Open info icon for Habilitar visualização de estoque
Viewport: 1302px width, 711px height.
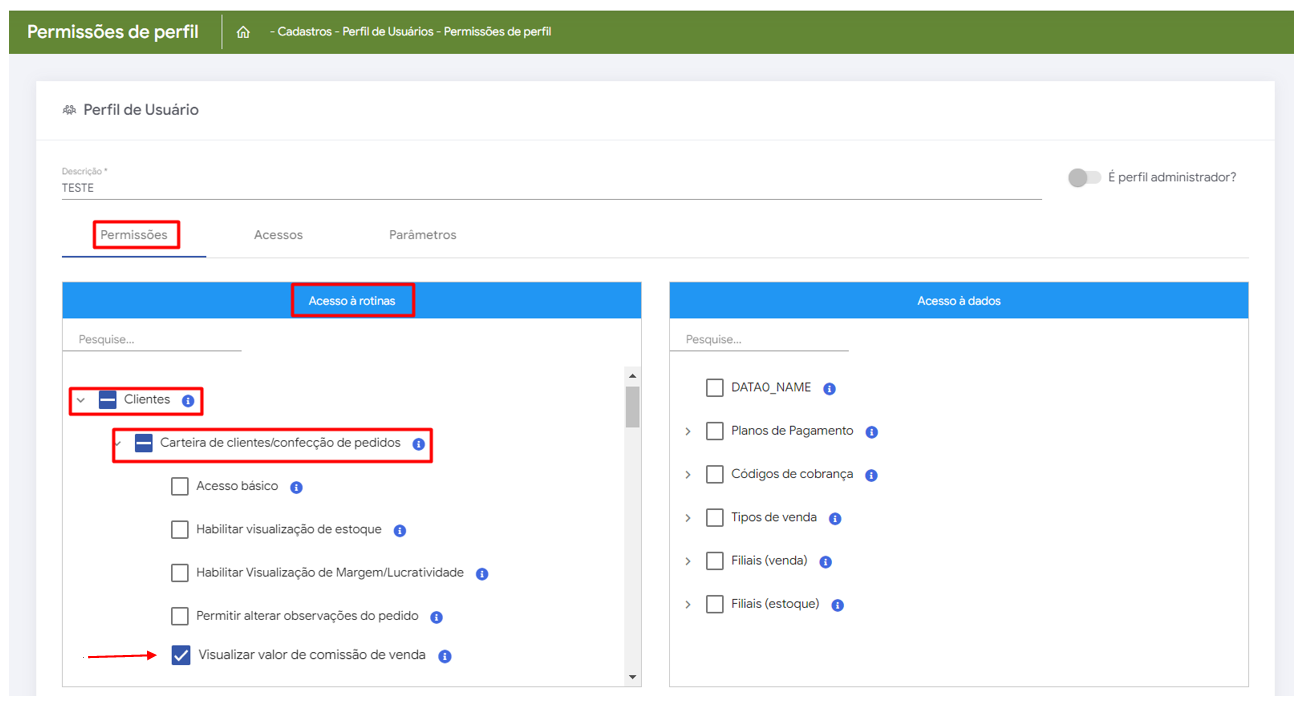click(x=400, y=530)
